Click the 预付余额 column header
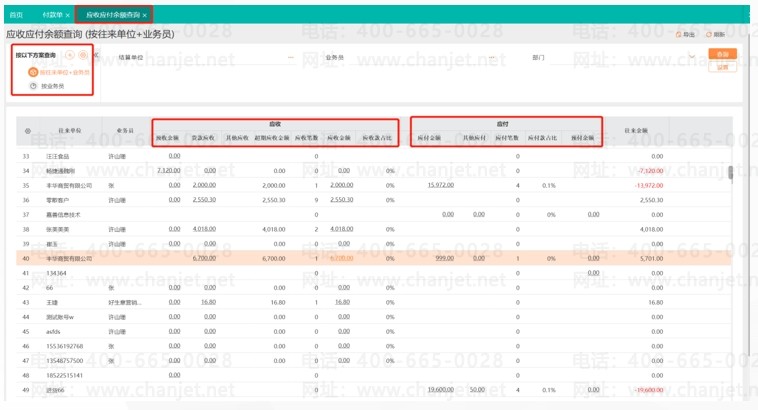Screen dimensions: 758x410 [x=583, y=138]
